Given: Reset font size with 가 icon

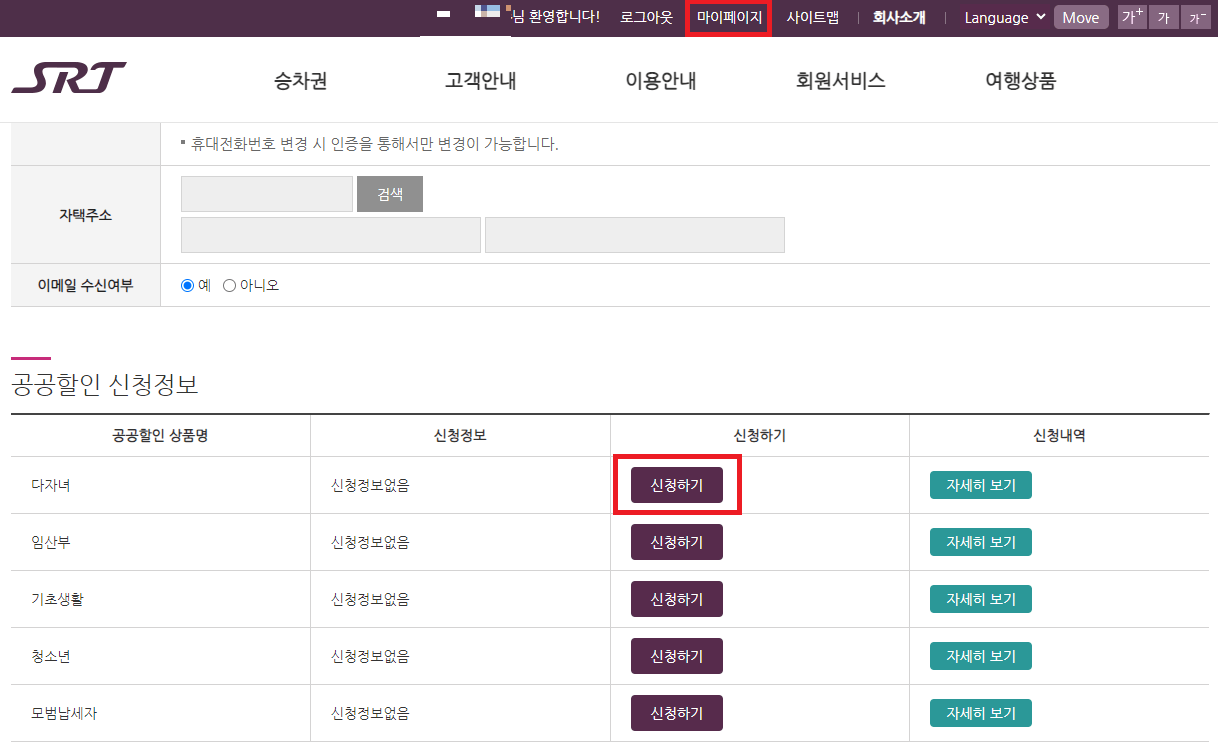Looking at the screenshot, I should point(1163,17).
